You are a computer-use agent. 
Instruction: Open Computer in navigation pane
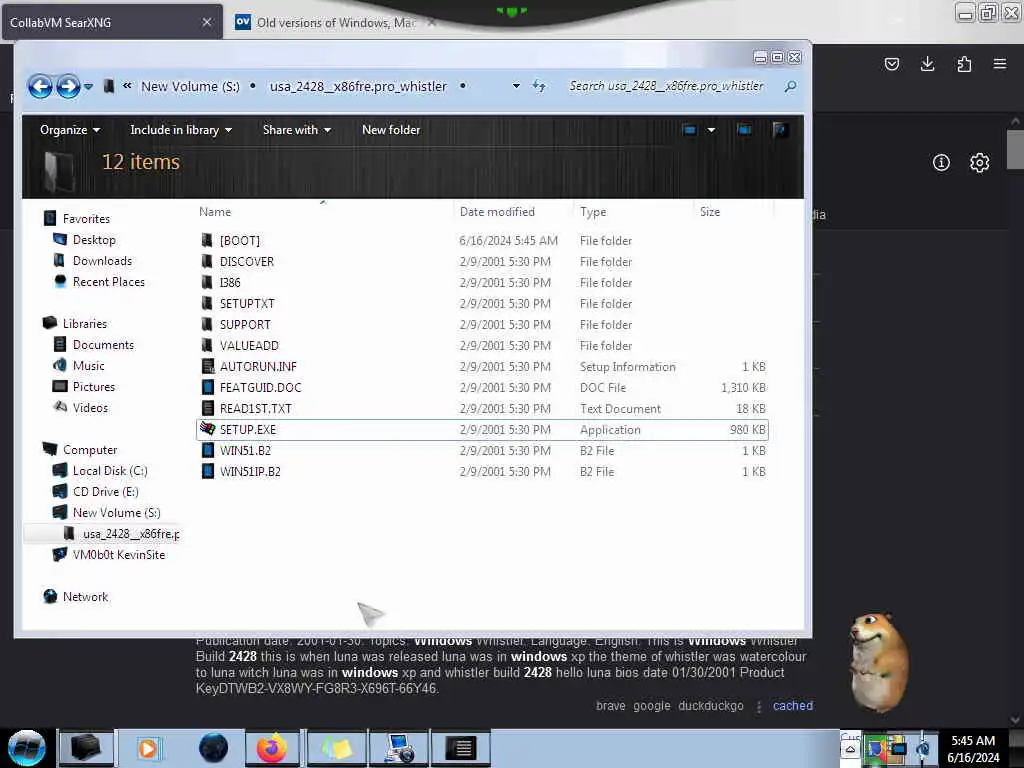click(x=90, y=450)
